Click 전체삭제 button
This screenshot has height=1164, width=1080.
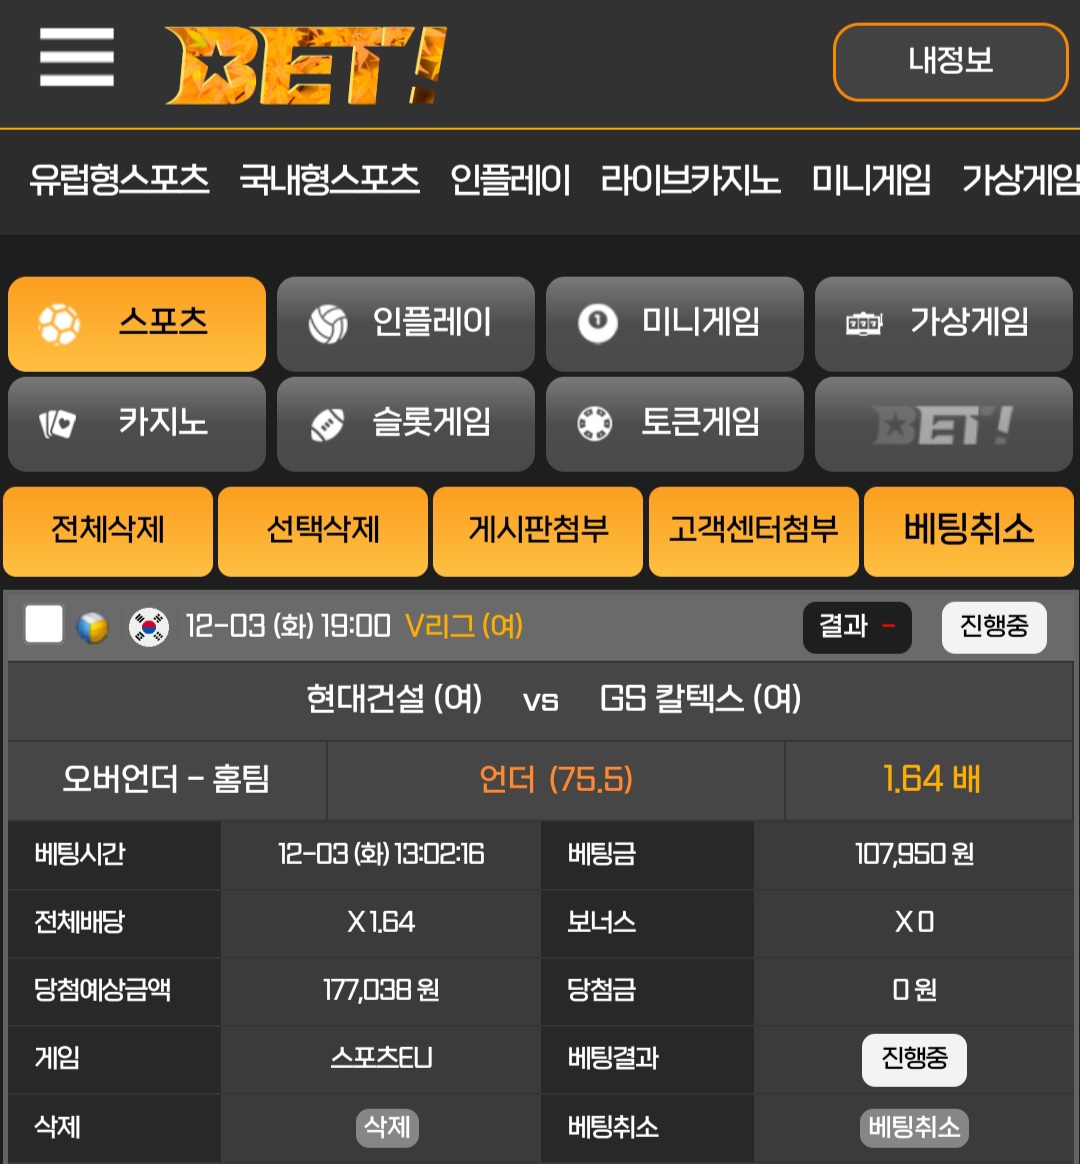point(108,531)
